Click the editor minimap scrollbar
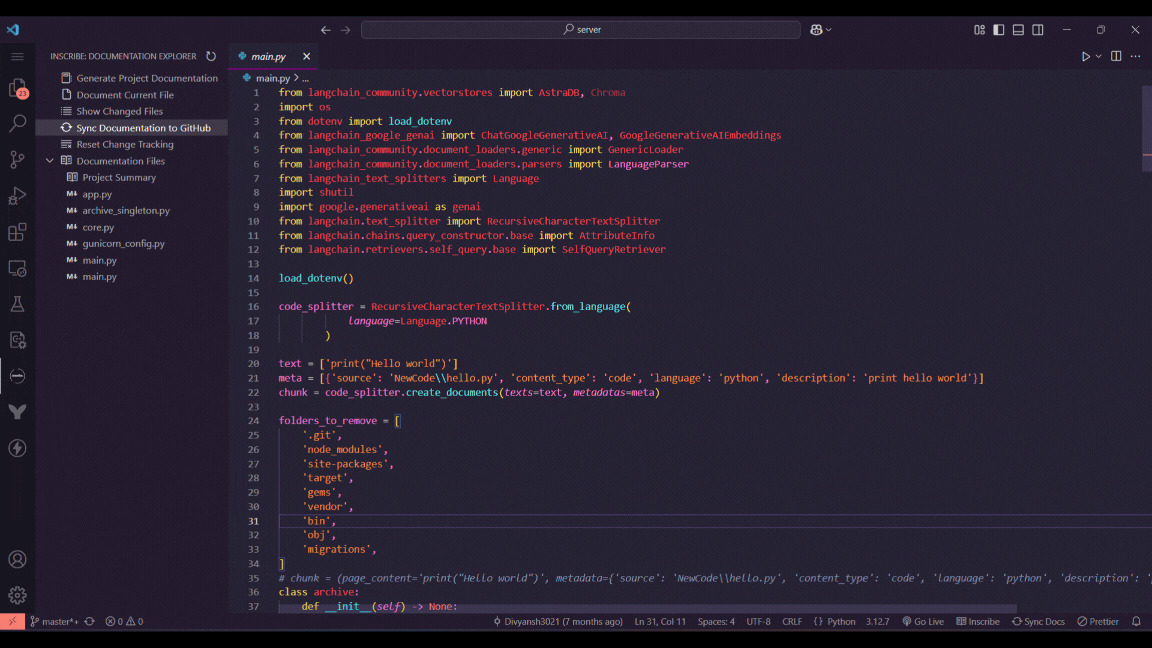The height and width of the screenshot is (648, 1152). [1147, 129]
